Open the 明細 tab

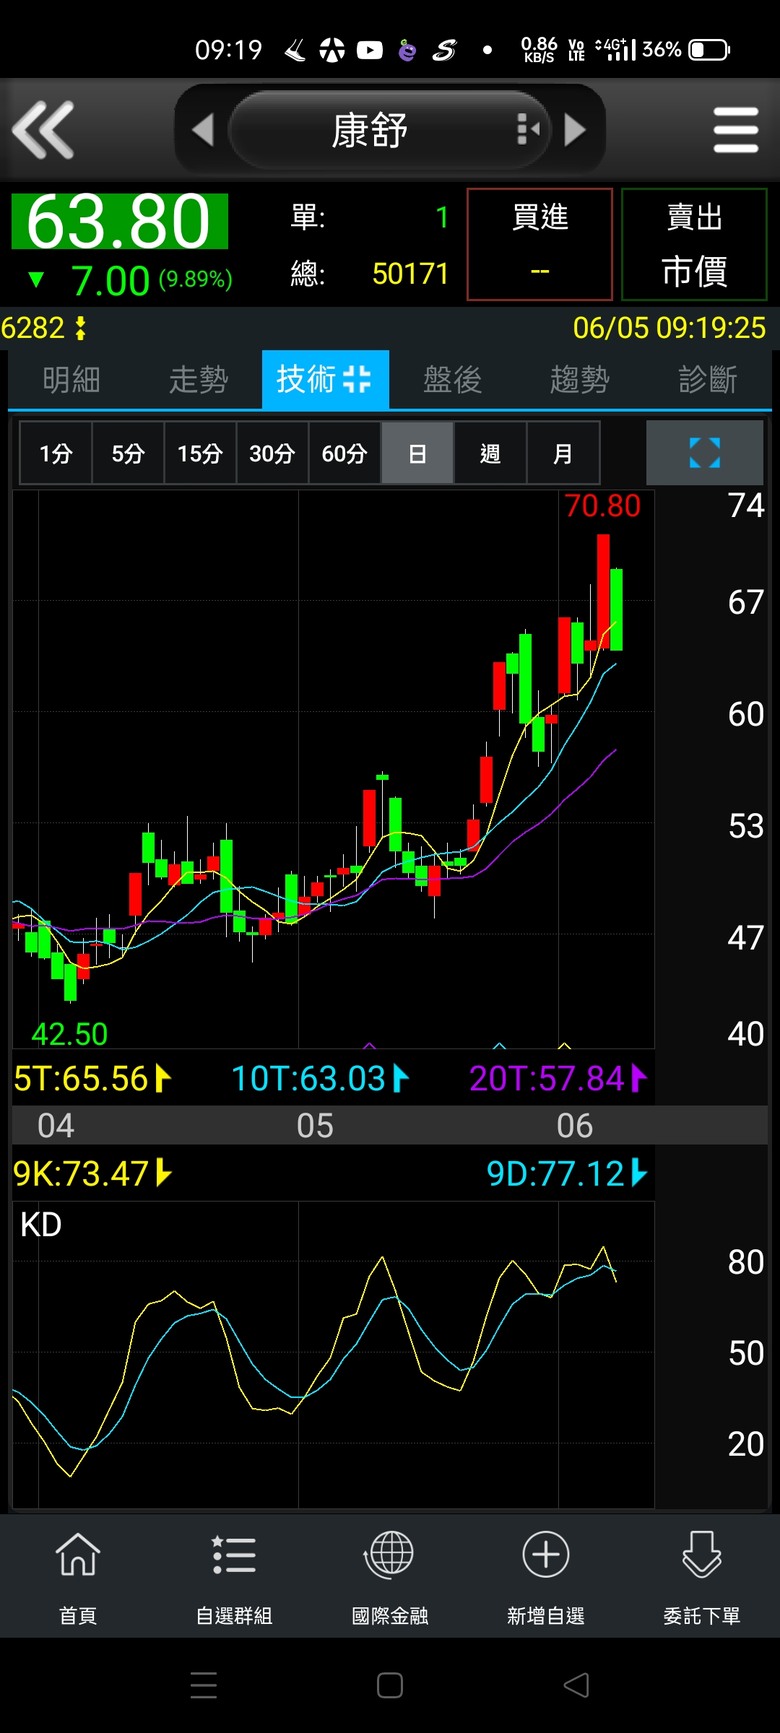[71, 380]
